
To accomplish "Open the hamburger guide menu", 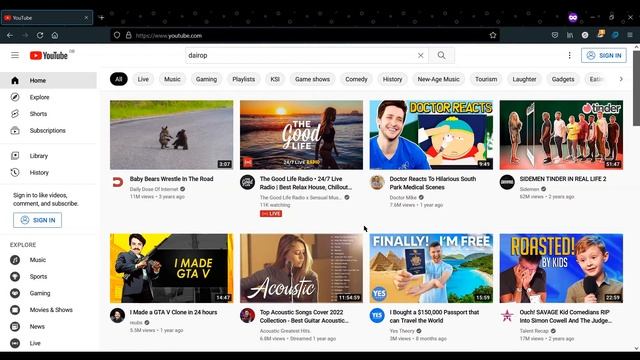I will (x=15, y=55).
